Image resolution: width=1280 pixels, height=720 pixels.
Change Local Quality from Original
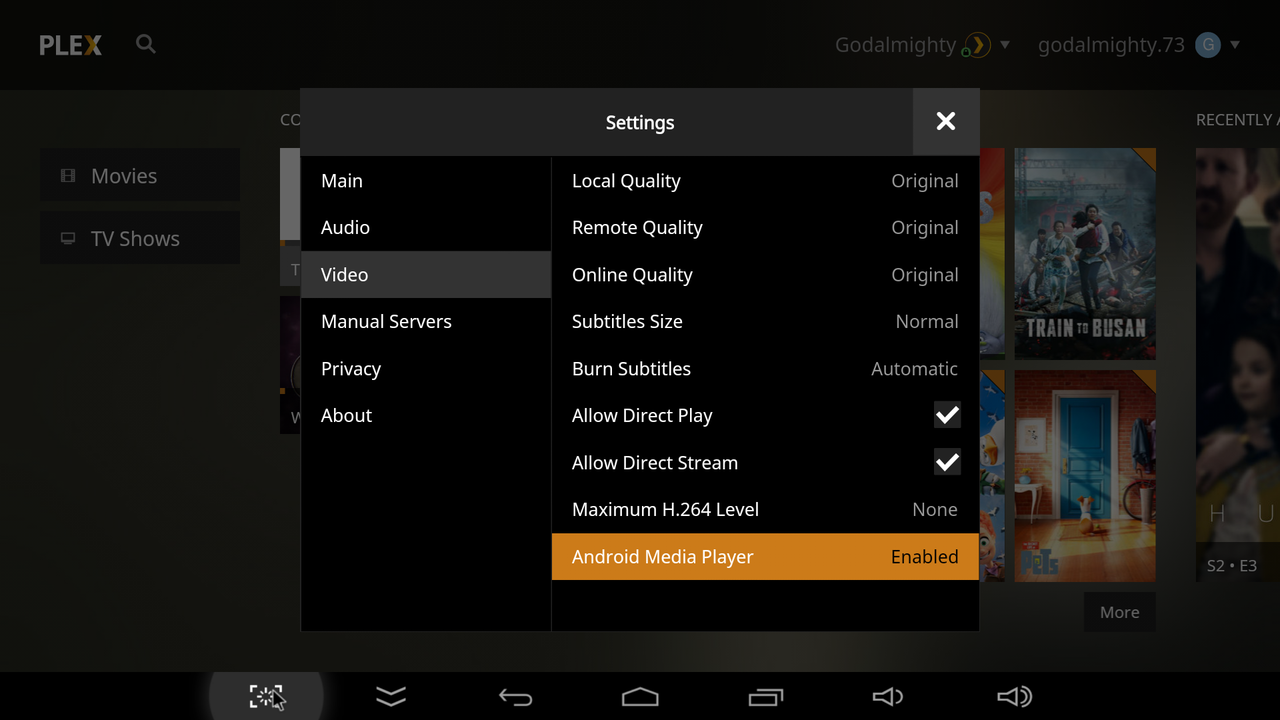click(x=765, y=181)
